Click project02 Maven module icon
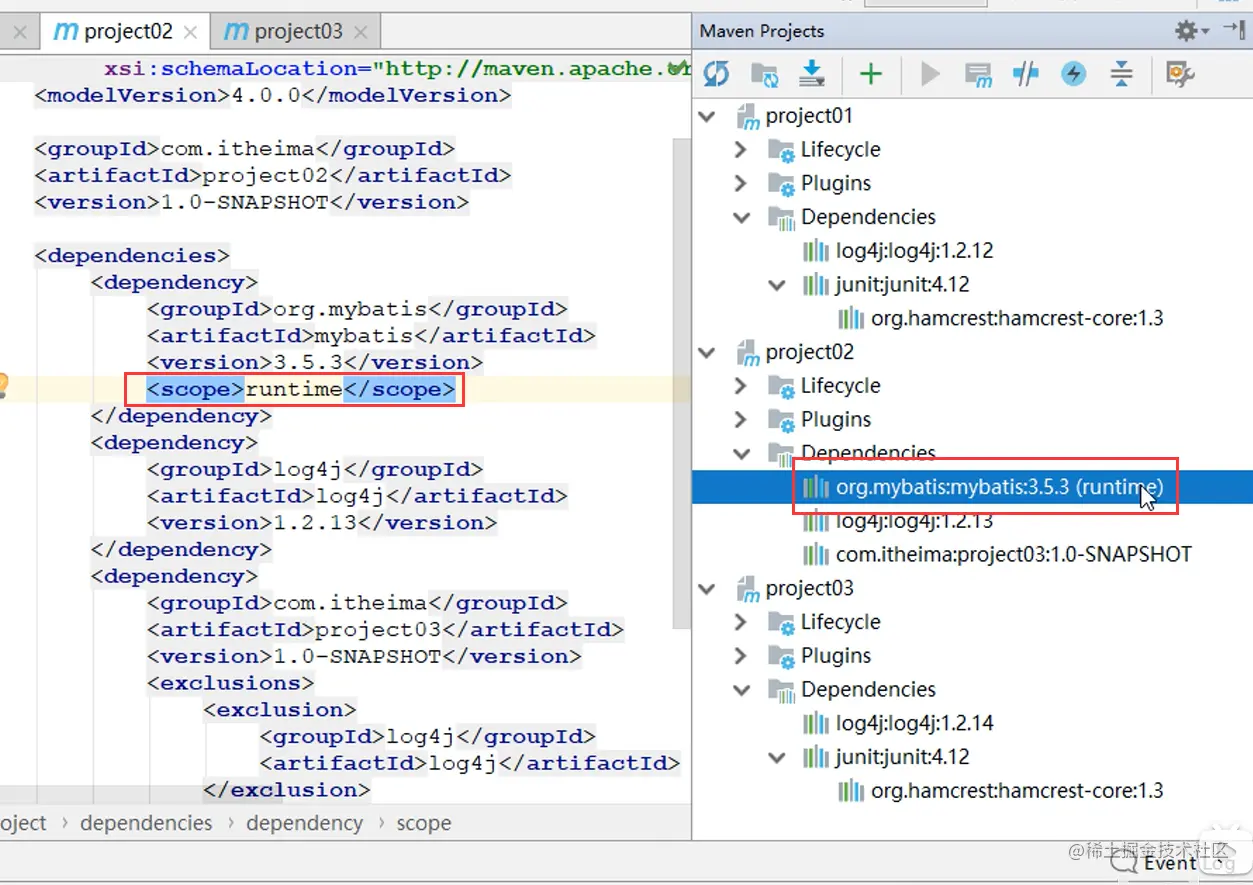This screenshot has height=885, width=1253. click(x=749, y=353)
